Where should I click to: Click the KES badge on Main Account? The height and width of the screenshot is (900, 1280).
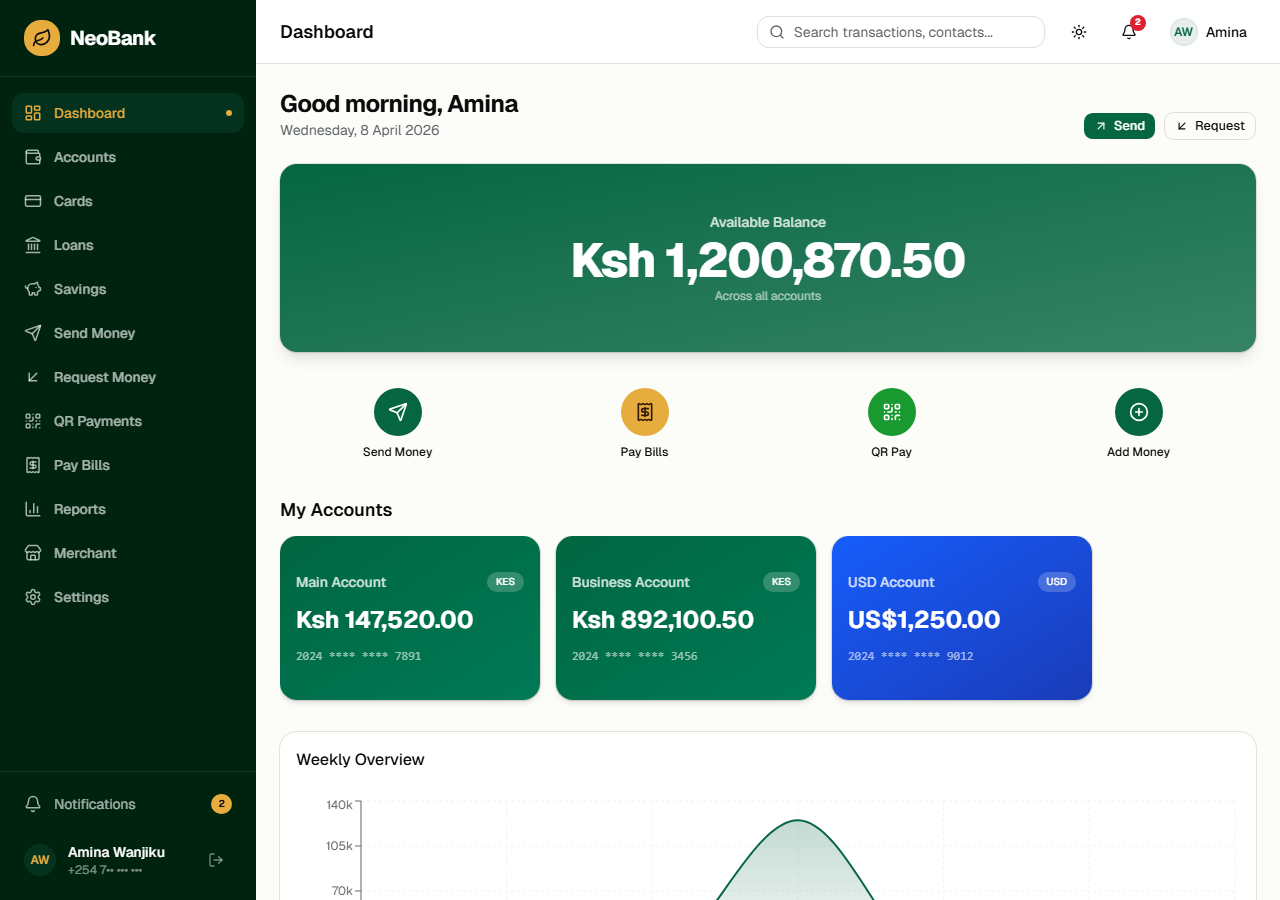[505, 582]
